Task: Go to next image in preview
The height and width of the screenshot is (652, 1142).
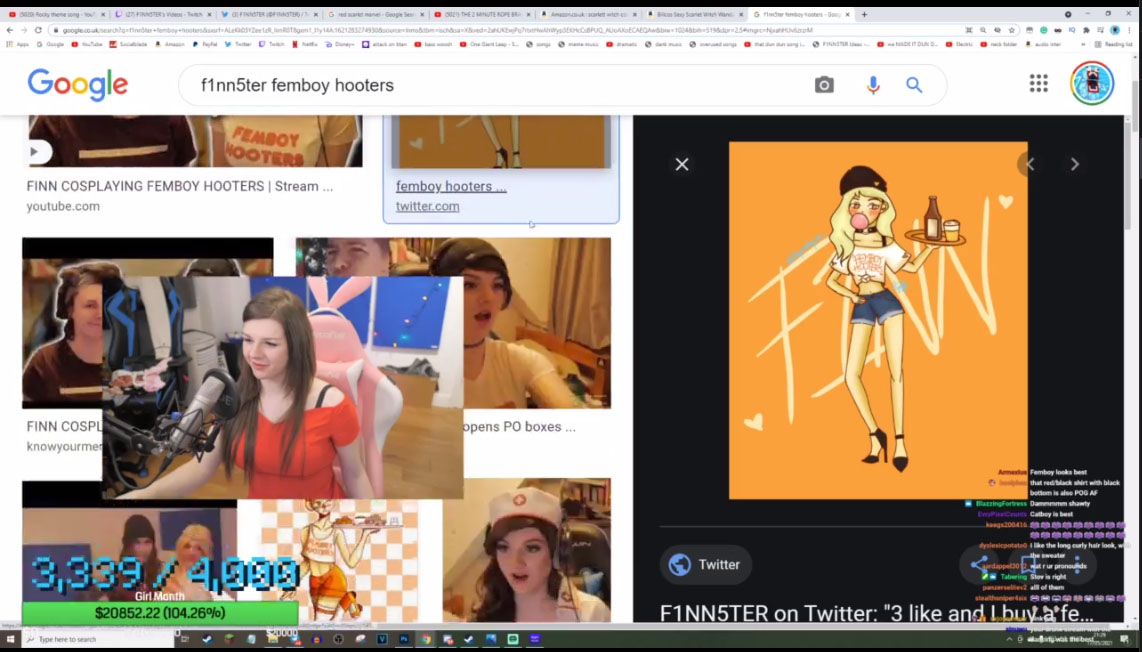Action: (1074, 165)
